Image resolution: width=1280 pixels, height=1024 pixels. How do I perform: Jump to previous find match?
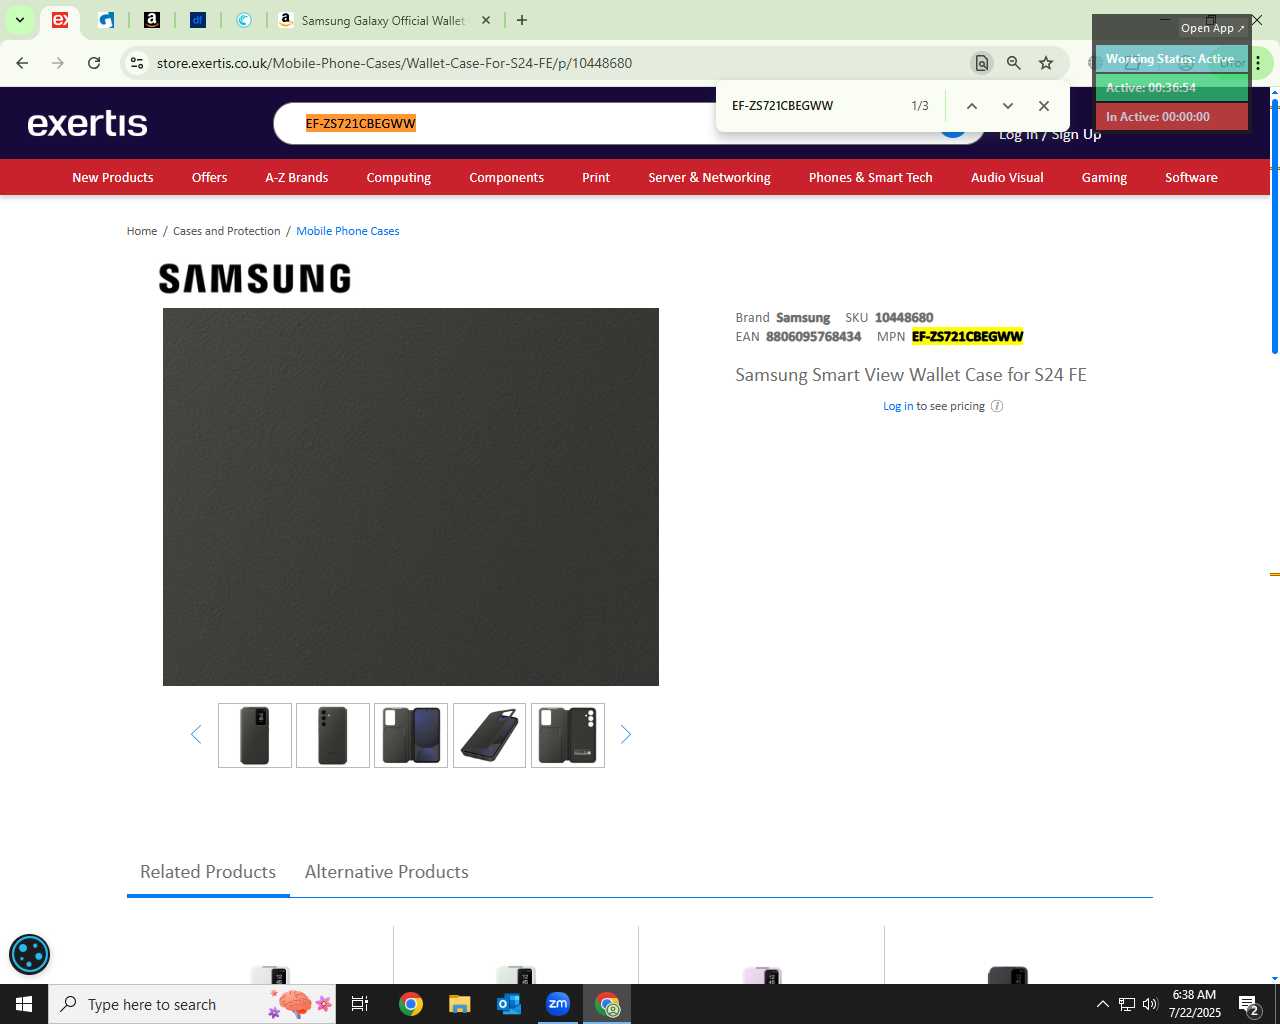971,106
